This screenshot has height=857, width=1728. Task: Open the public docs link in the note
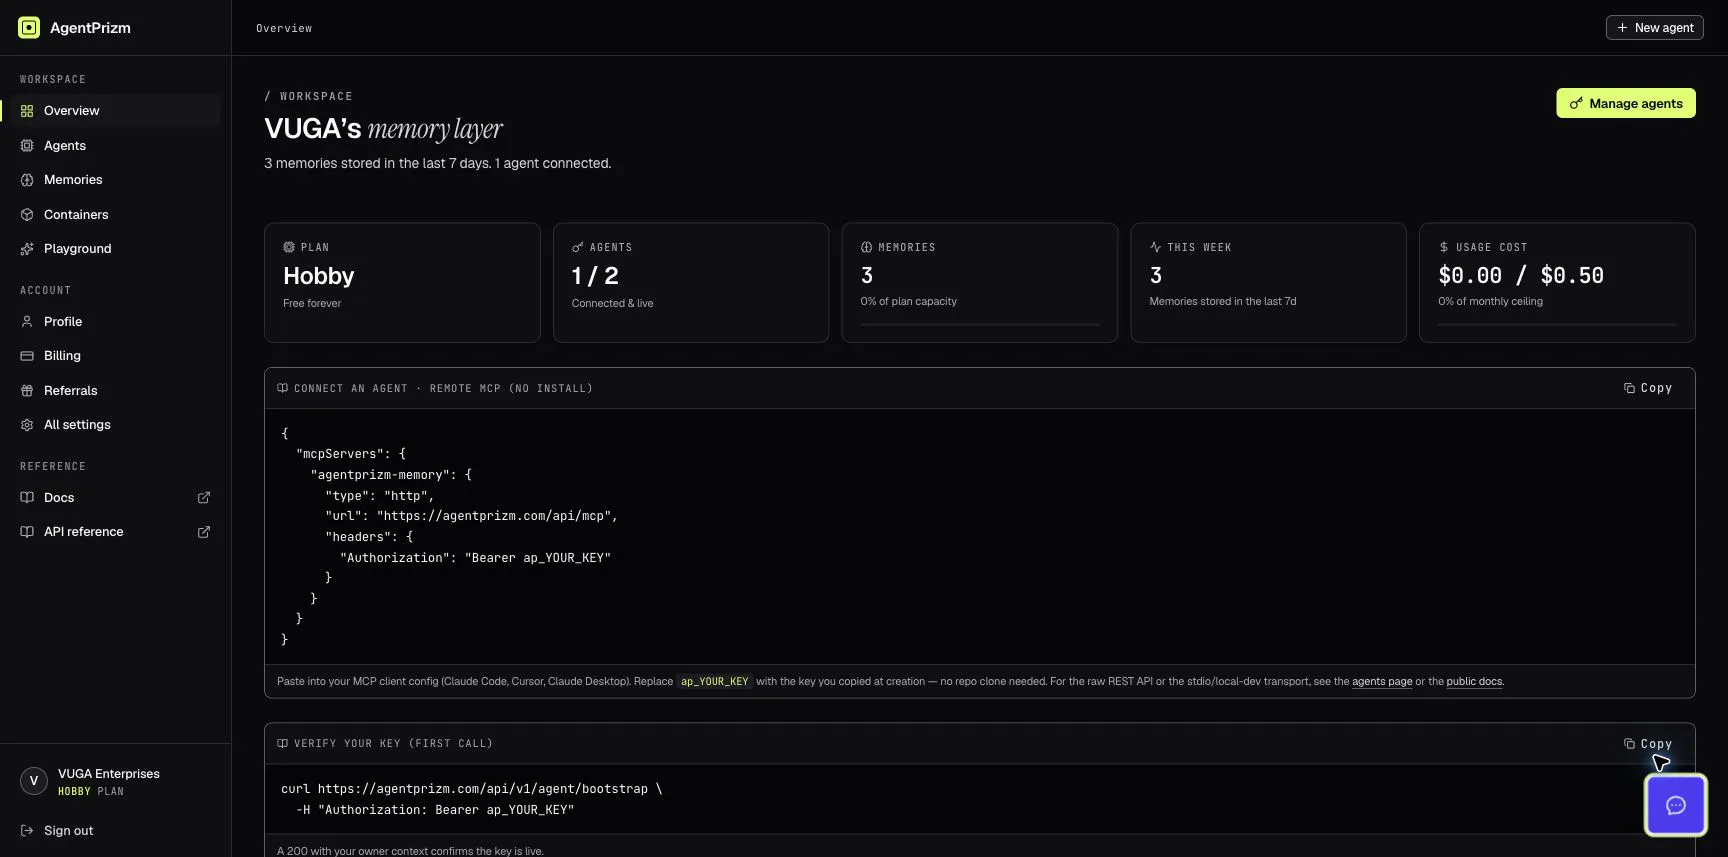click(1474, 682)
